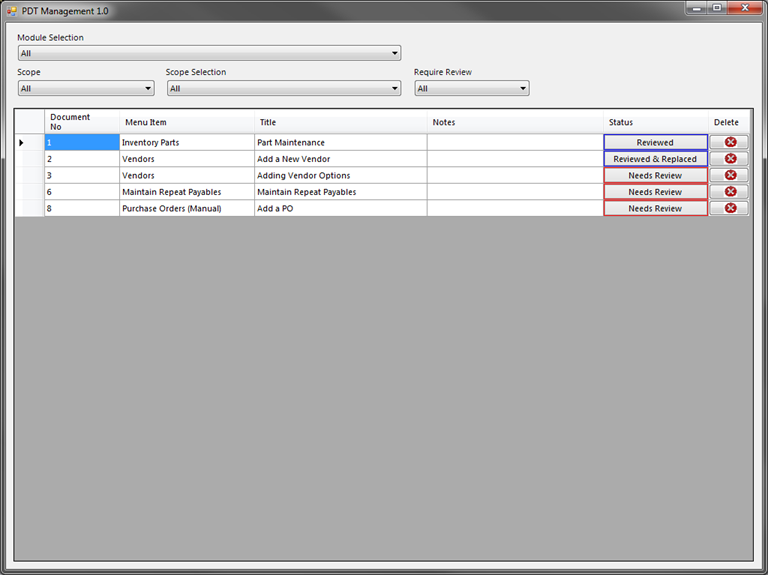Select Purchase Orders (Manual) cell
Screen dimensions: 768x575
[187, 208]
